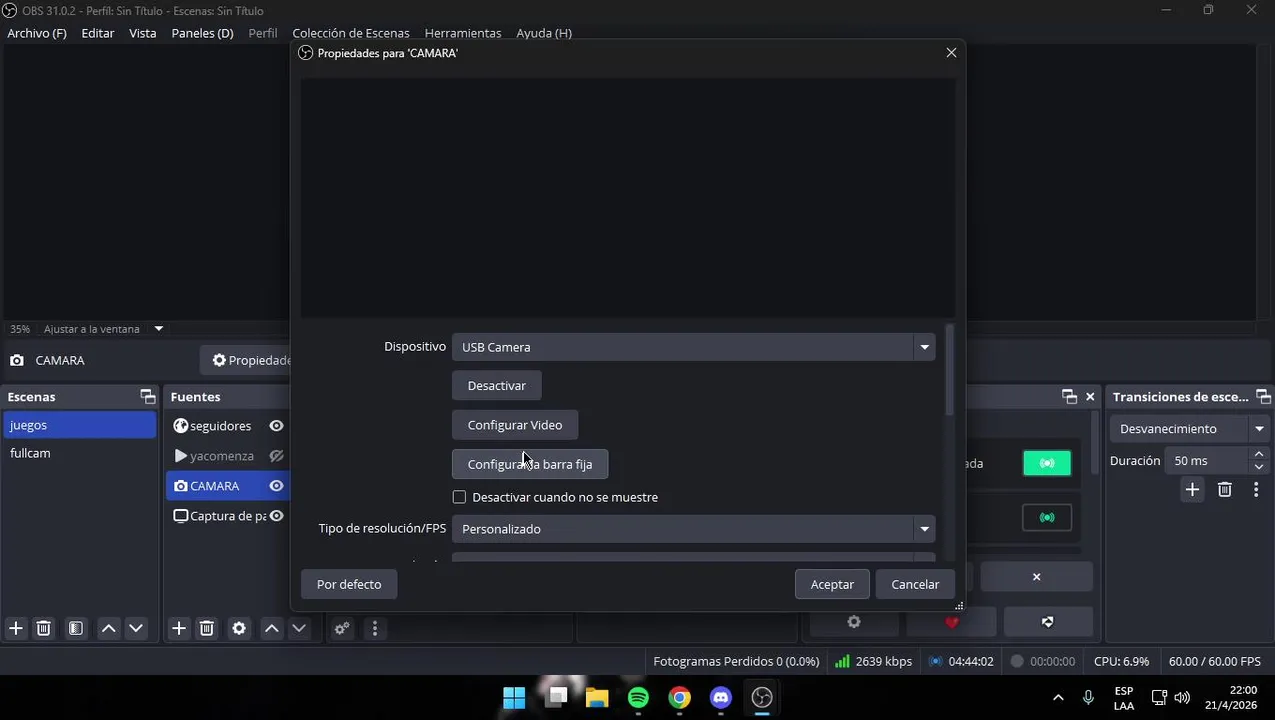1275x720 pixels.
Task: Open audio mixer advanced gears icon
Action: point(342,628)
